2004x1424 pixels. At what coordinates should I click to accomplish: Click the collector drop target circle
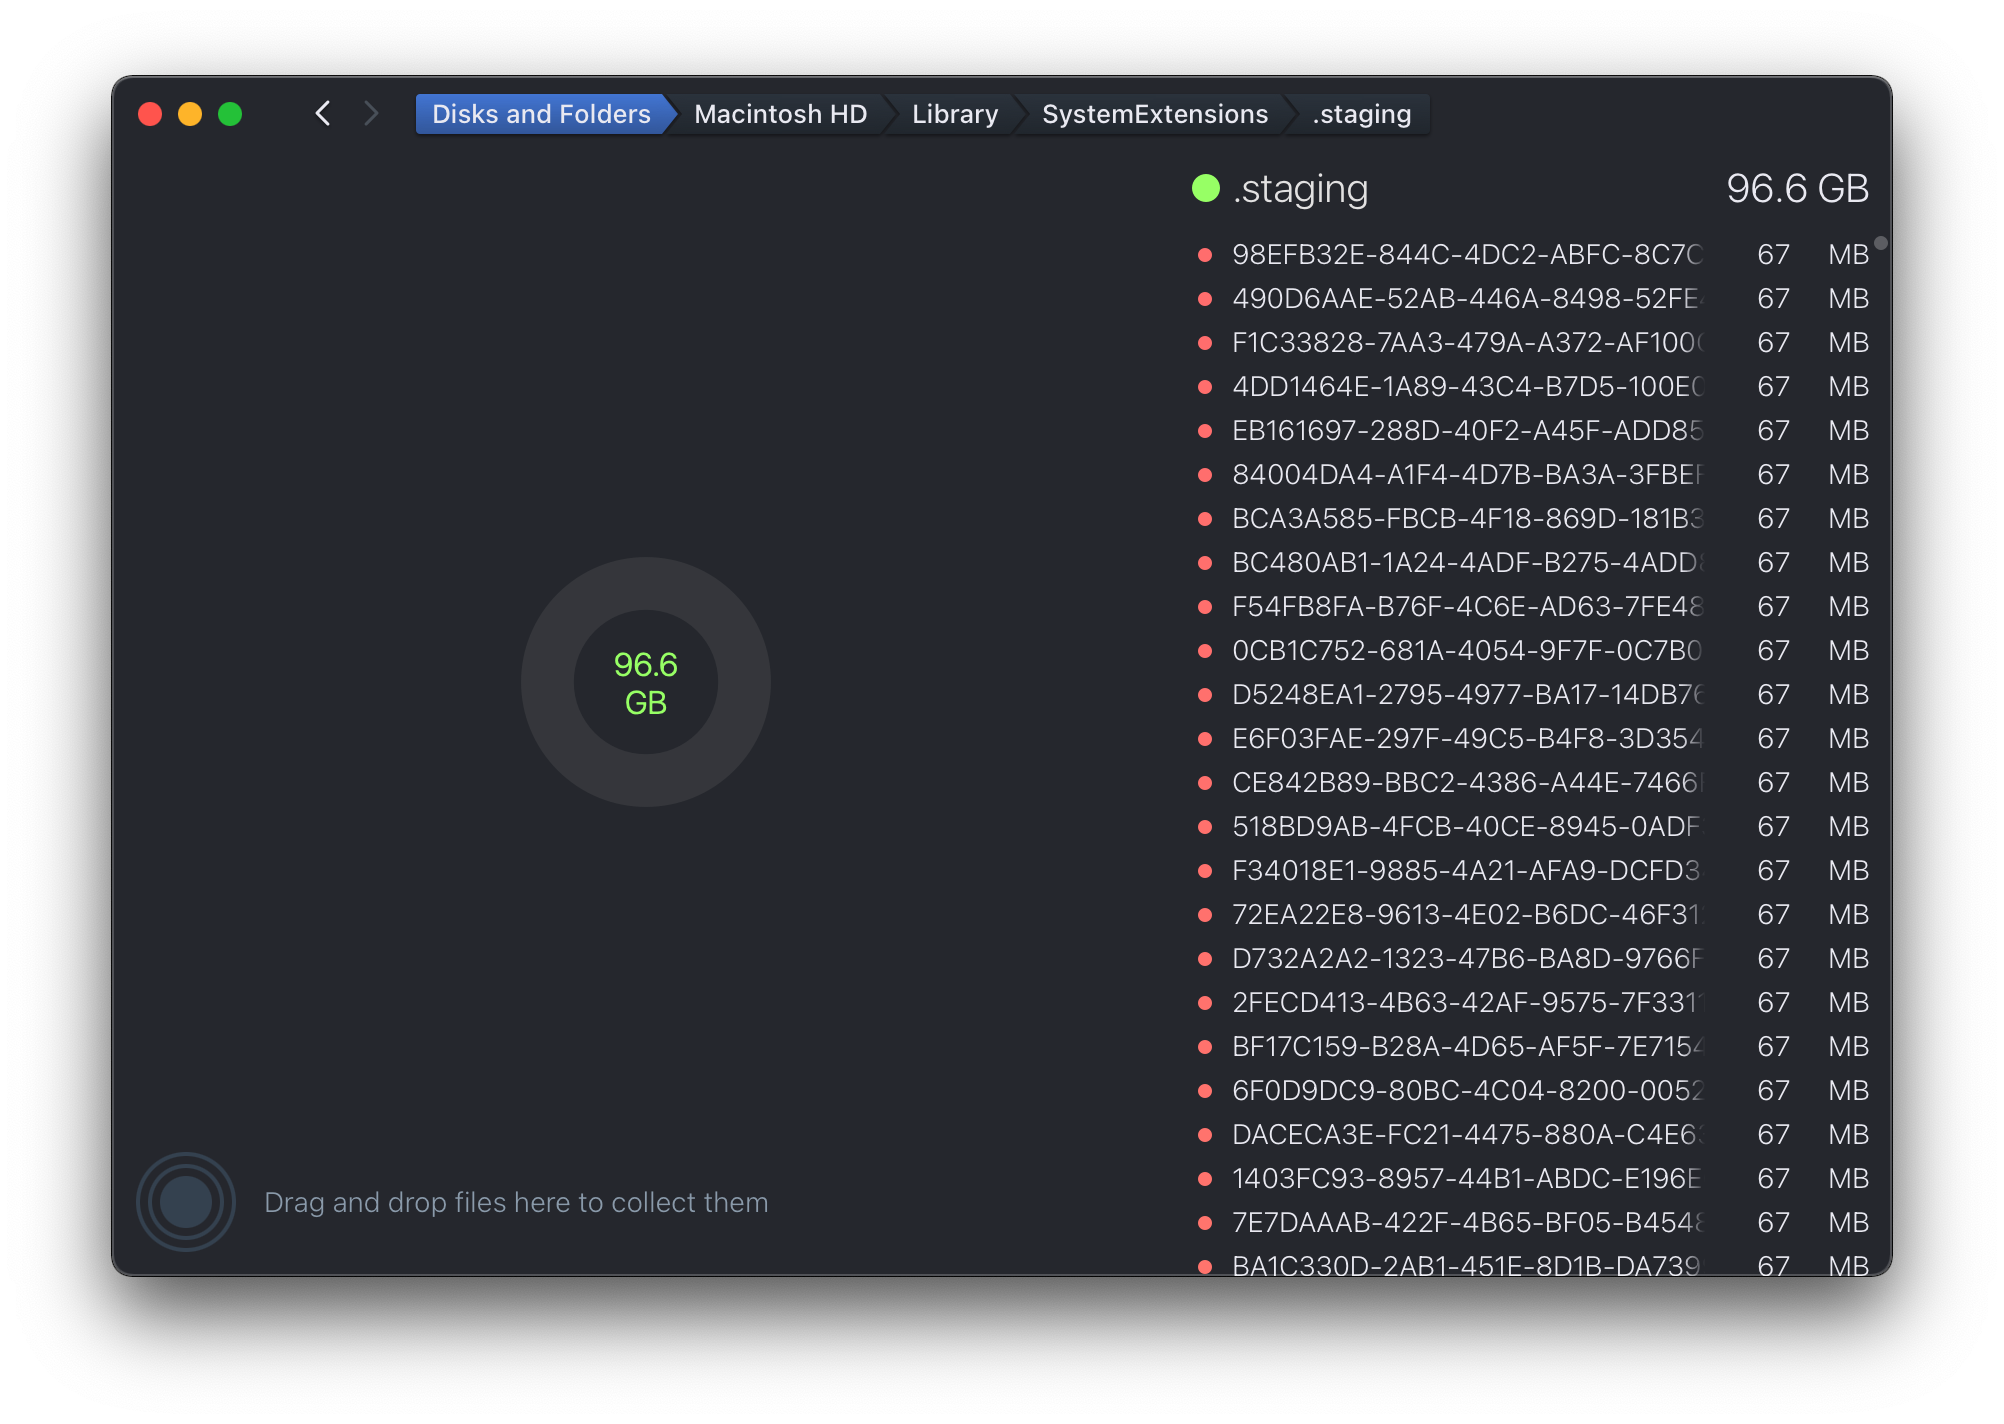coord(186,1201)
